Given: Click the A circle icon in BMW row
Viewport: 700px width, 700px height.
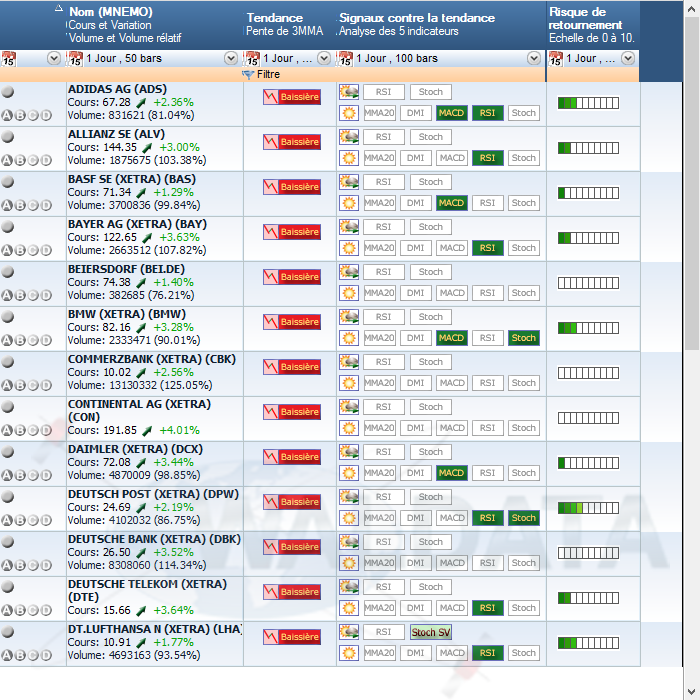Looking at the screenshot, I should (7, 340).
